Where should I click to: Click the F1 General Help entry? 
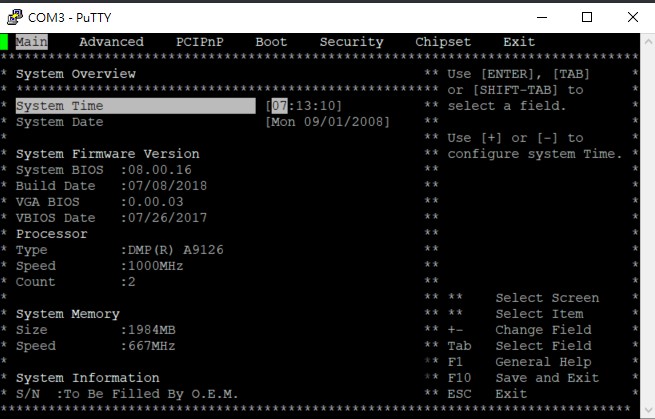click(x=520, y=362)
